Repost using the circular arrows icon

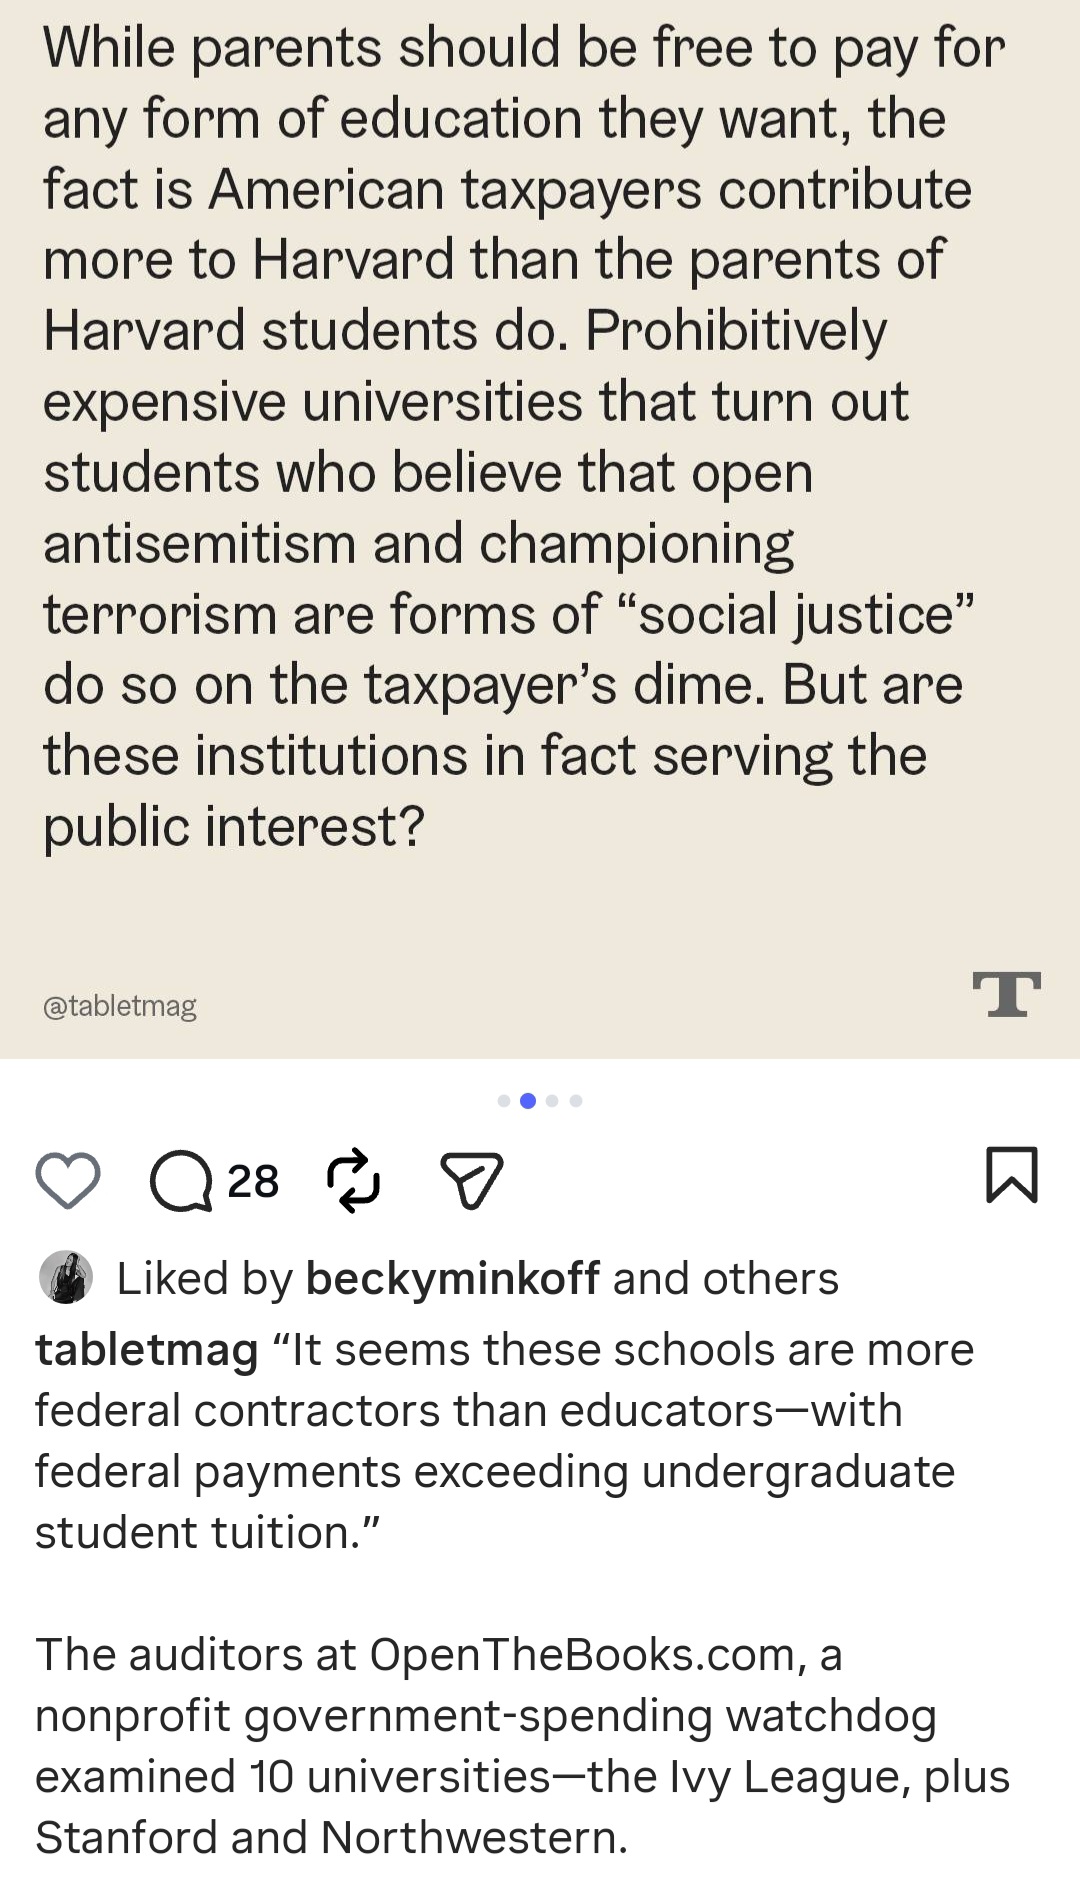pos(354,1181)
